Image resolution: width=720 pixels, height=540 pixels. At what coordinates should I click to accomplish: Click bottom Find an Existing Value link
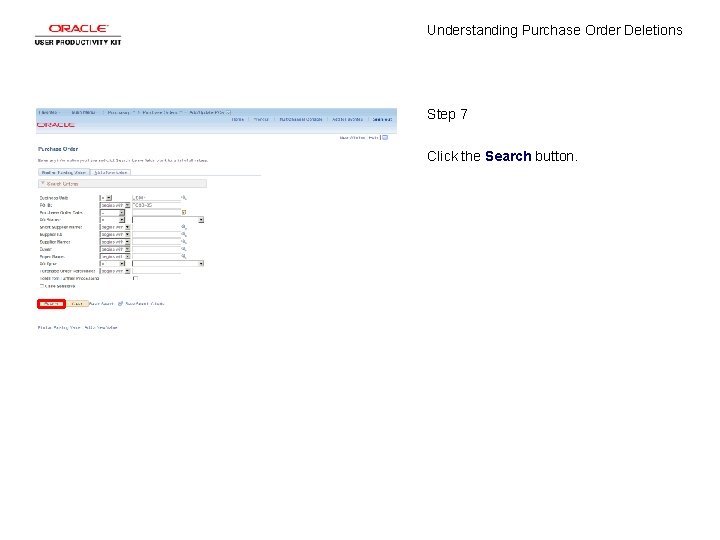point(59,328)
